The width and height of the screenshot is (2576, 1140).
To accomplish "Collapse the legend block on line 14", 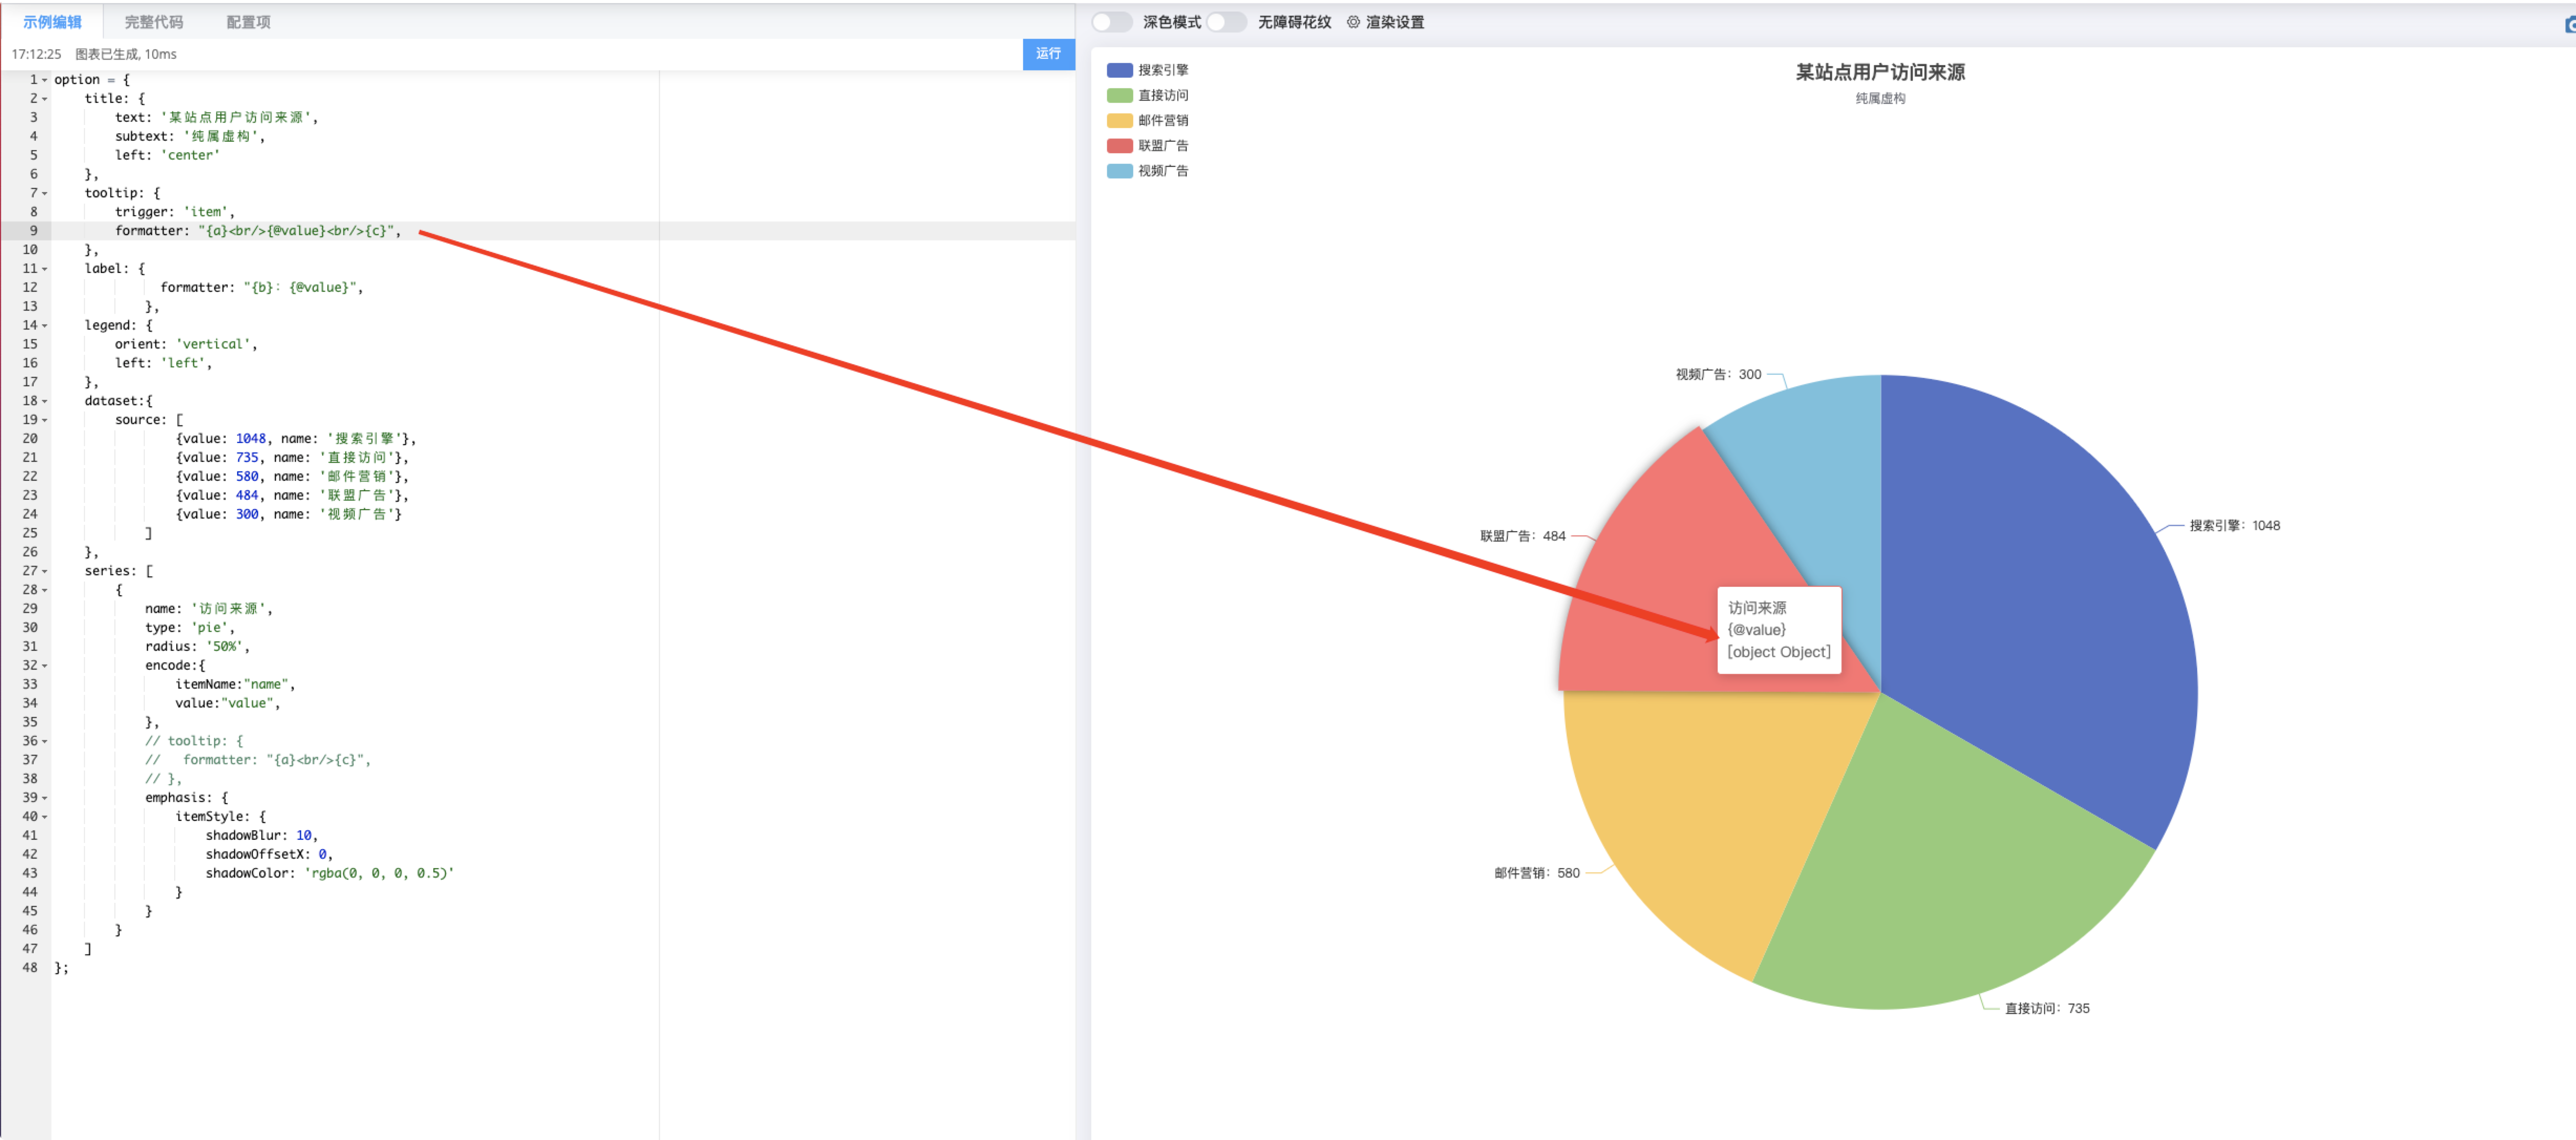I will 45,326.
